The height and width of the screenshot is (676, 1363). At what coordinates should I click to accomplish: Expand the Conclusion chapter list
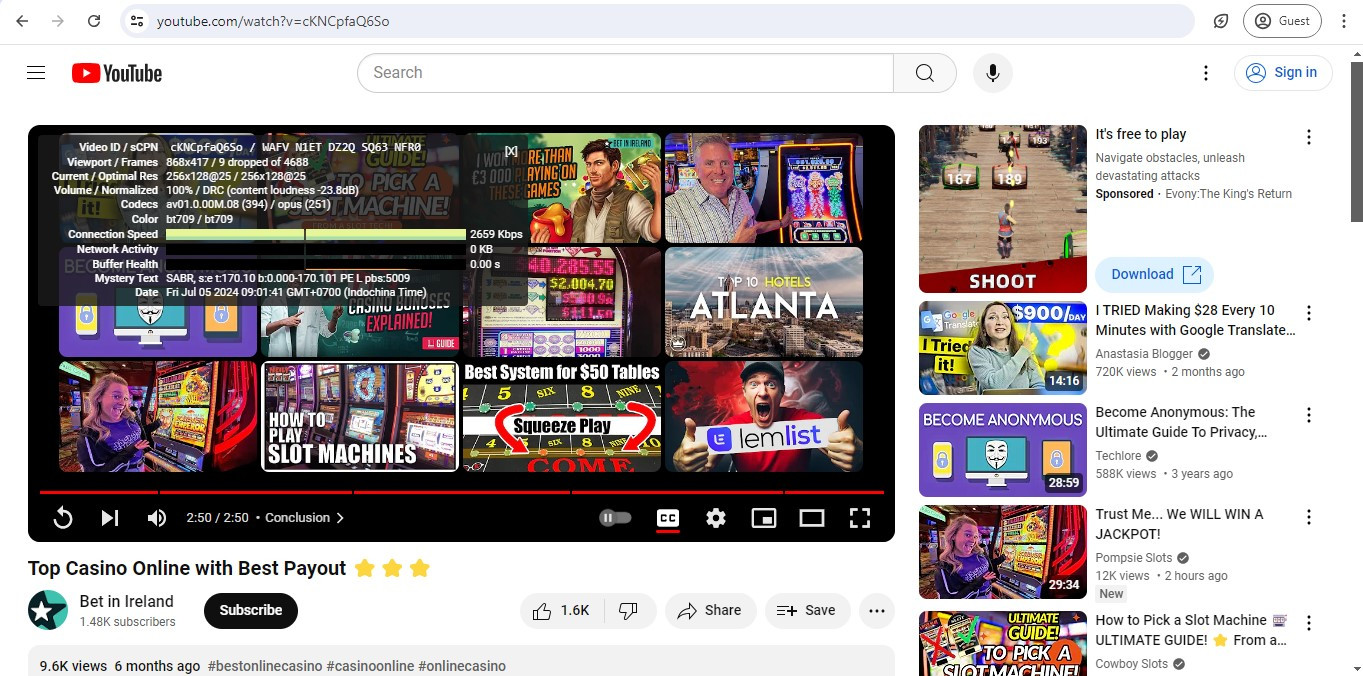[305, 518]
